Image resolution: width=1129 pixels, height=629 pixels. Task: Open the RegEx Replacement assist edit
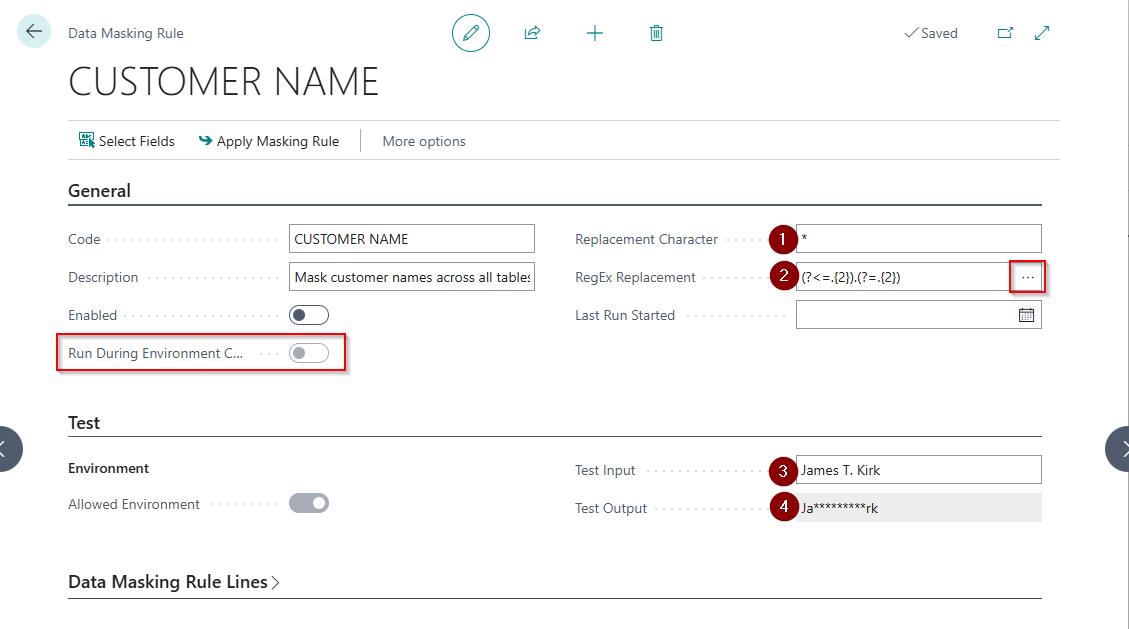(1027, 276)
